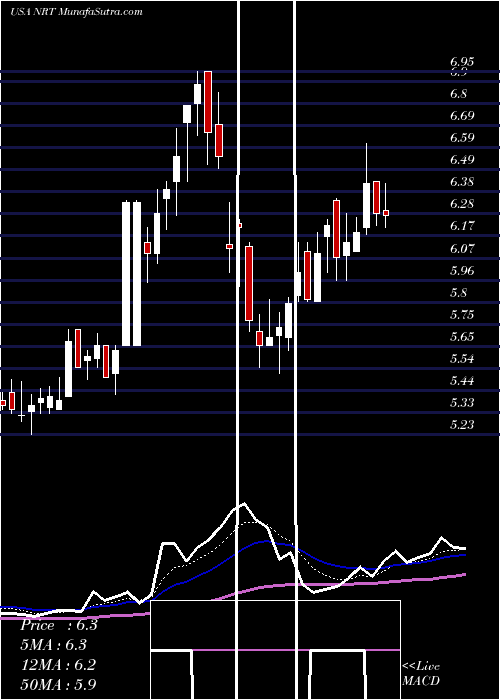Click the 6.49 price axis label

[x=462, y=160]
